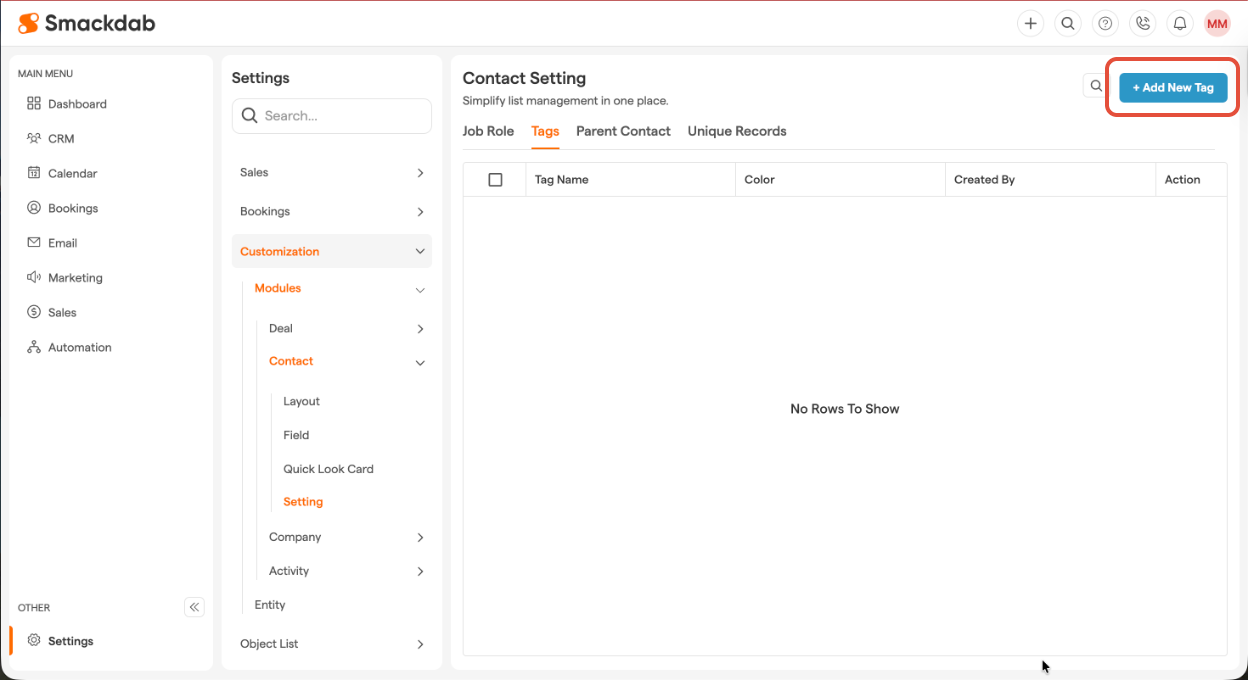The width and height of the screenshot is (1248, 680).
Task: Click the Add New Tag button
Action: tap(1173, 88)
